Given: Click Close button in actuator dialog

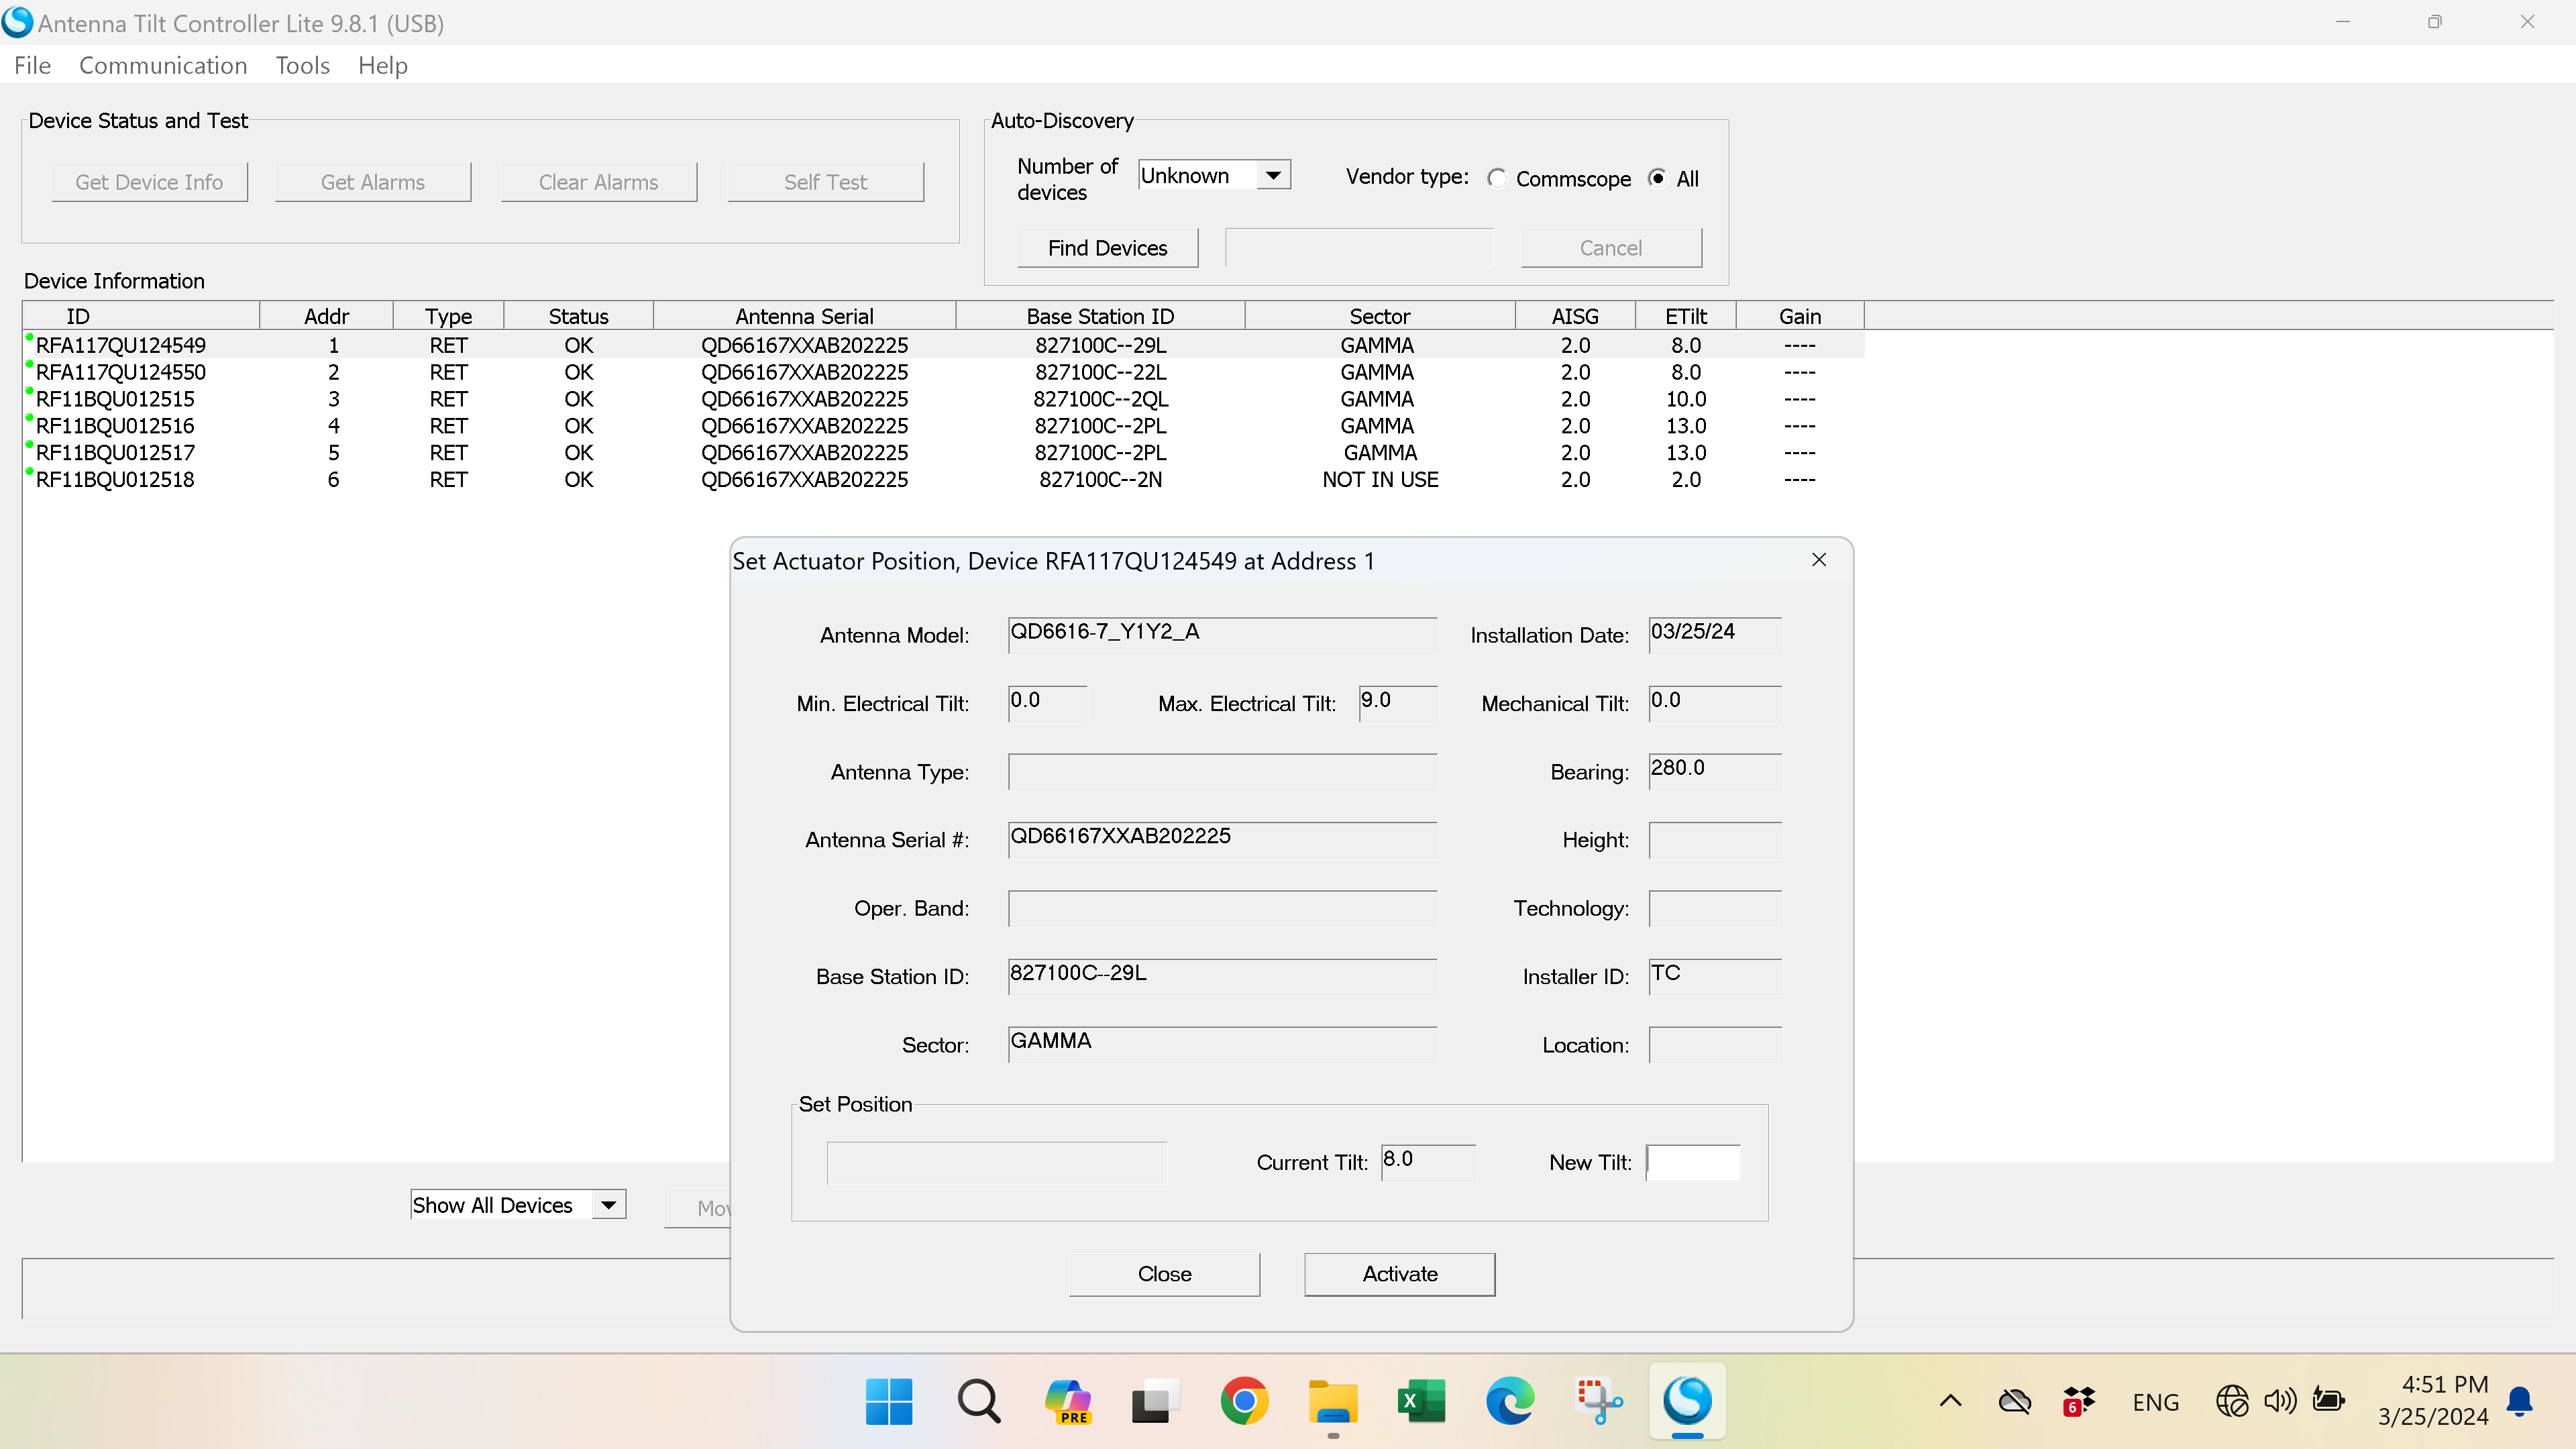Looking at the screenshot, I should coord(1164,1274).
